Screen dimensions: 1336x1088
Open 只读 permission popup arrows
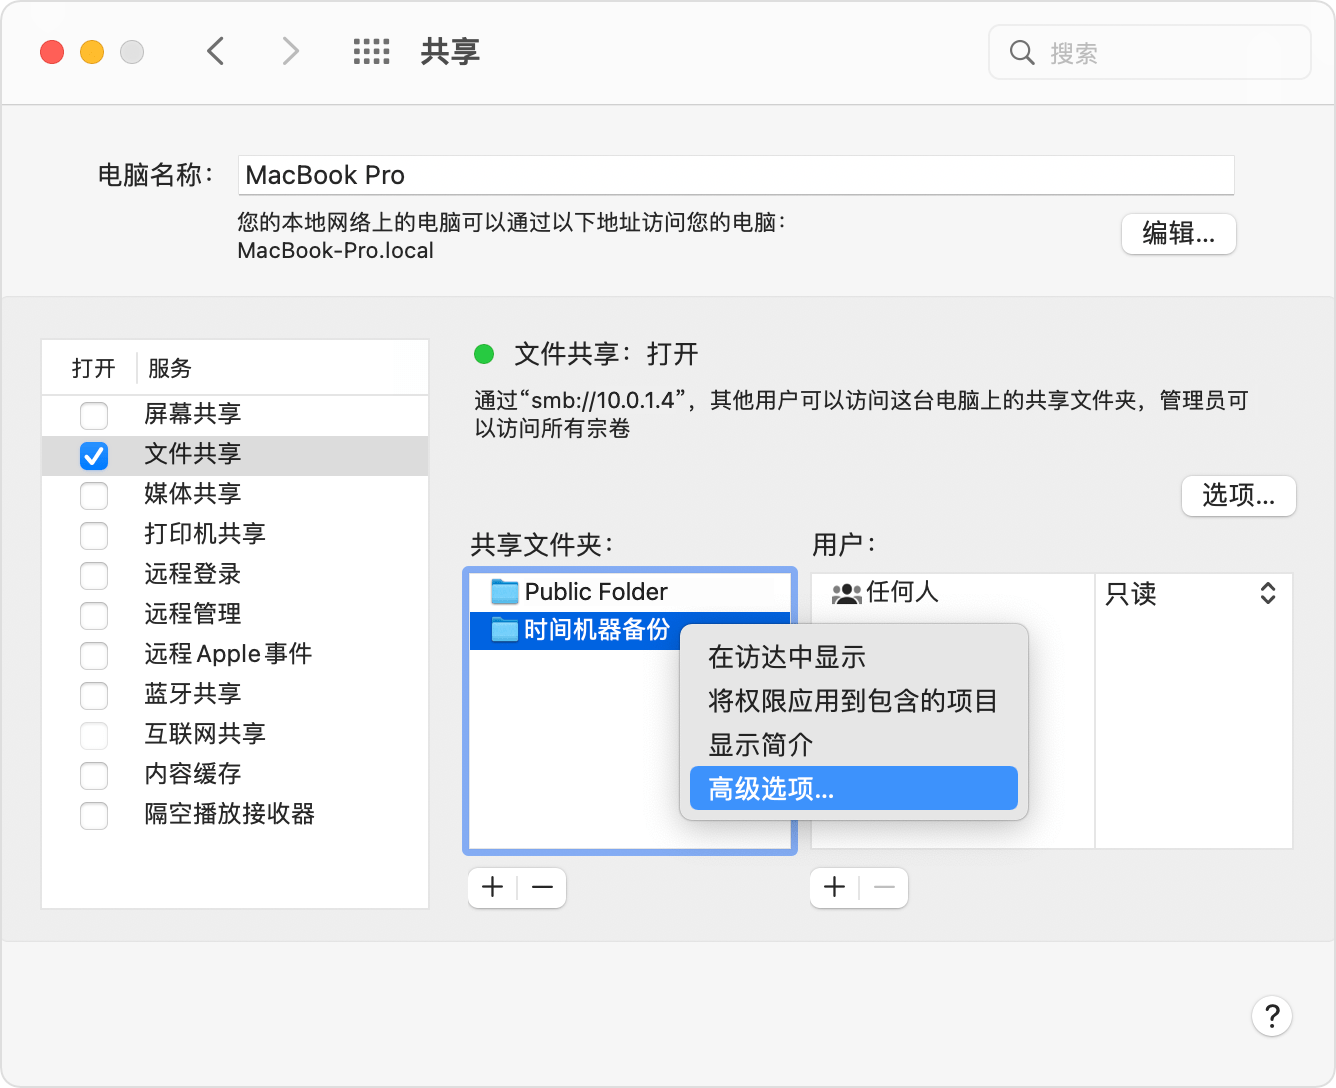click(x=1267, y=593)
